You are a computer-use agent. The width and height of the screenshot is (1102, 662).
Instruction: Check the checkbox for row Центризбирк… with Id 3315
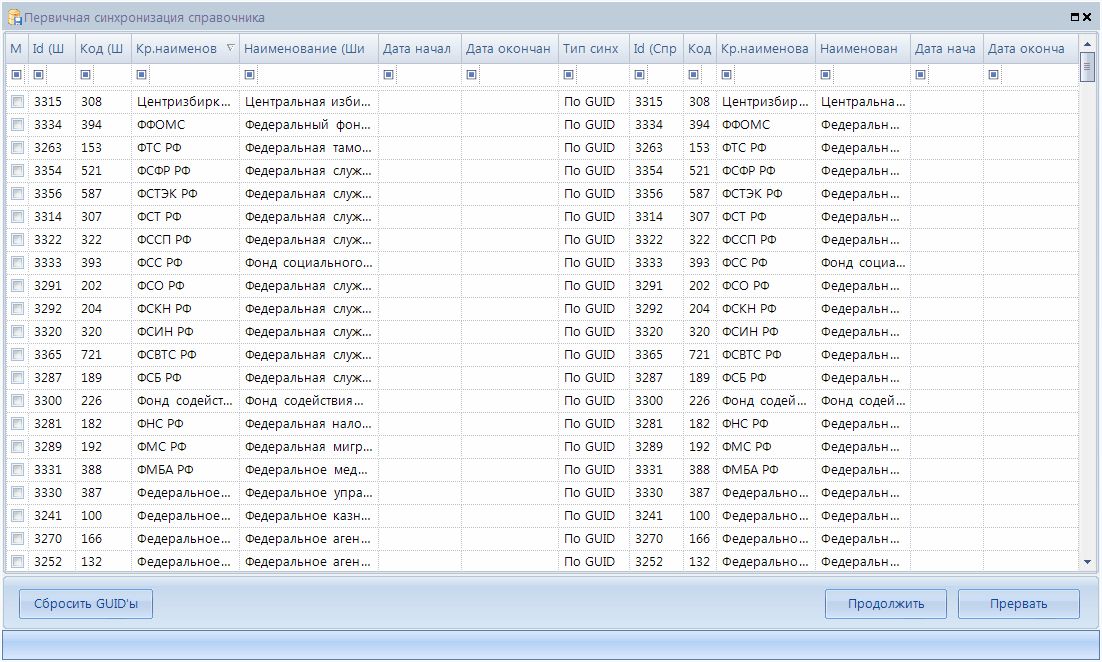click(x=17, y=102)
